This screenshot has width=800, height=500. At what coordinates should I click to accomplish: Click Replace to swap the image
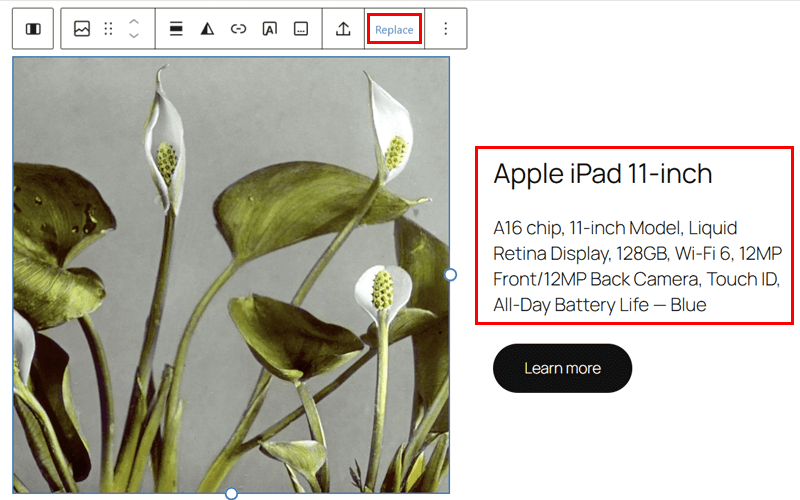[394, 30]
